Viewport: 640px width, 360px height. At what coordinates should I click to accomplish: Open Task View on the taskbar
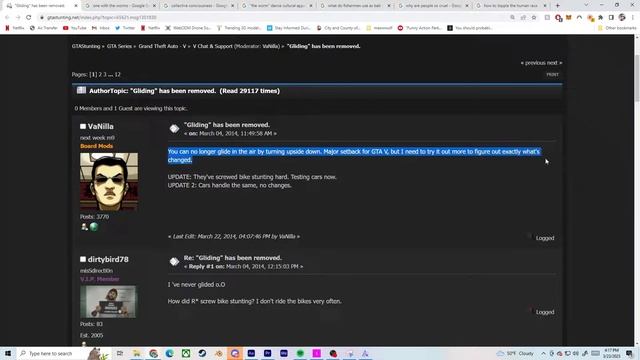tap(120, 353)
